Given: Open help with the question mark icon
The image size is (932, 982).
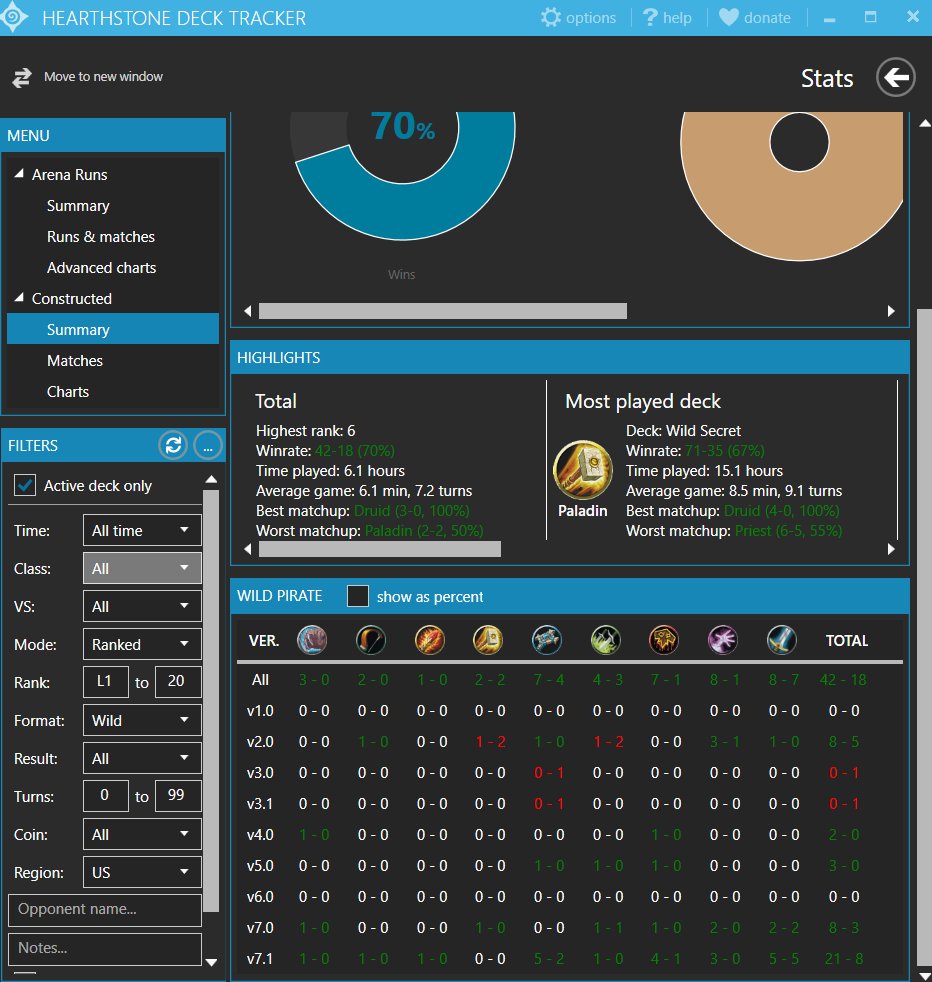Looking at the screenshot, I should tap(650, 17).
